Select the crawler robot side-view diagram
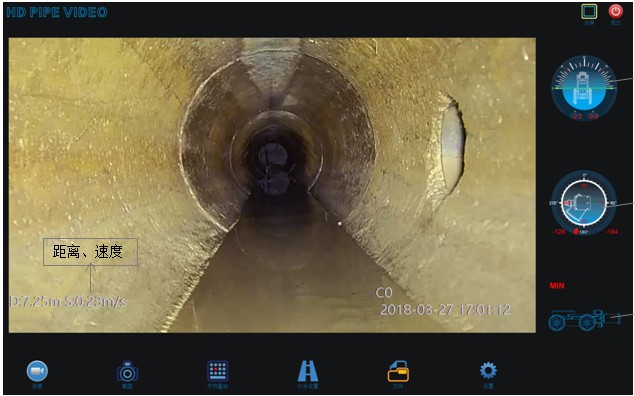Viewport: 634px width, 396px height. 584,320
